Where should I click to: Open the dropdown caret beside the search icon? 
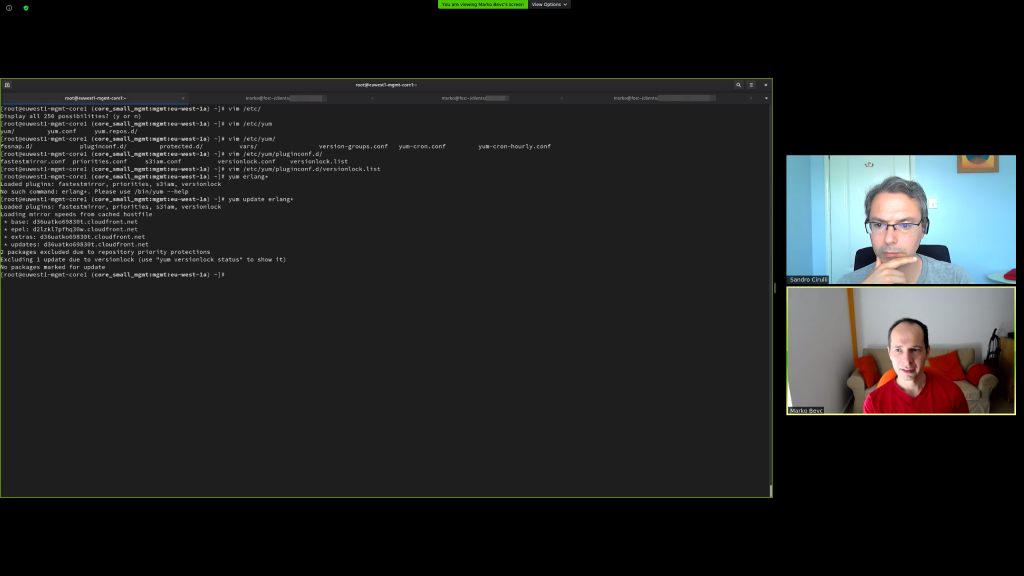pyautogui.click(x=764, y=98)
